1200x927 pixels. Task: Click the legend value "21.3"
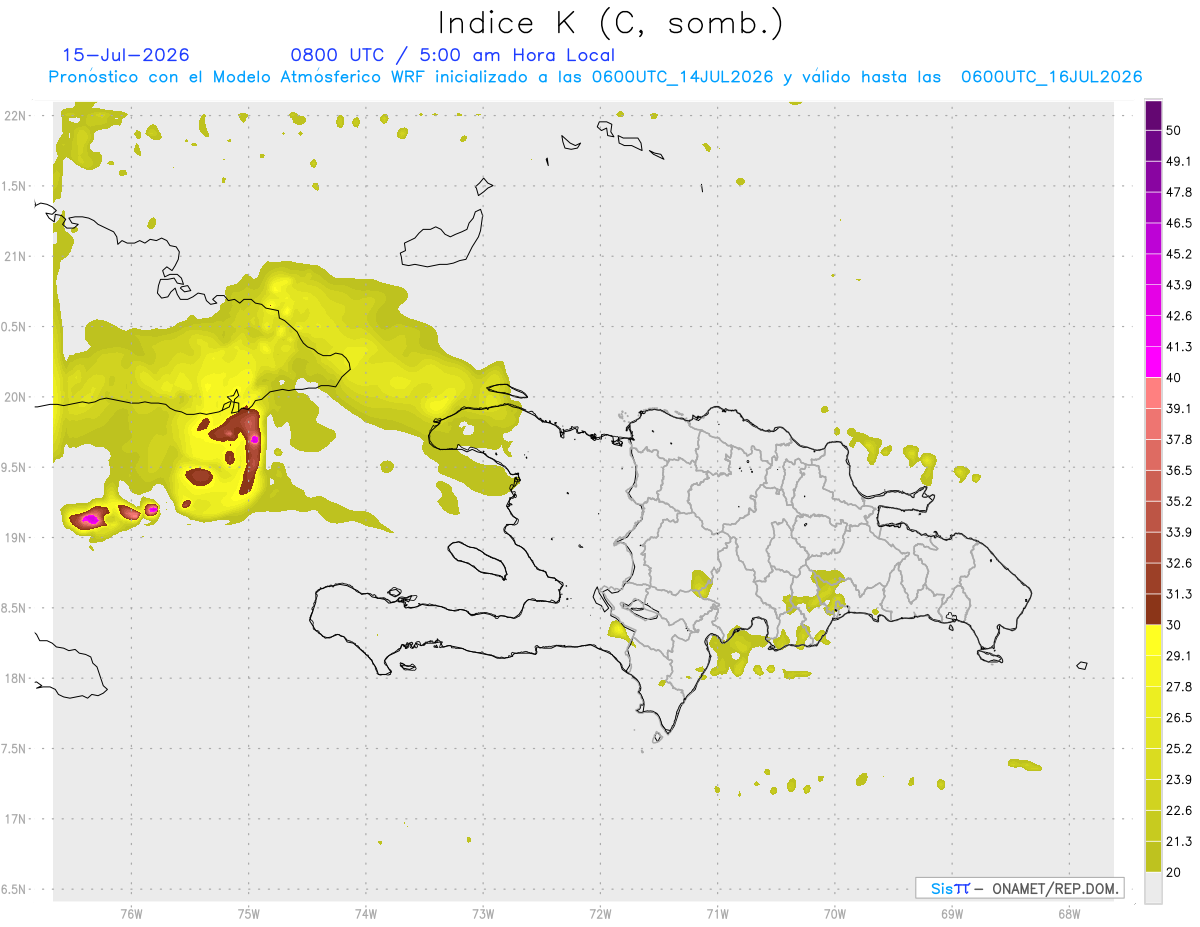tap(1179, 841)
